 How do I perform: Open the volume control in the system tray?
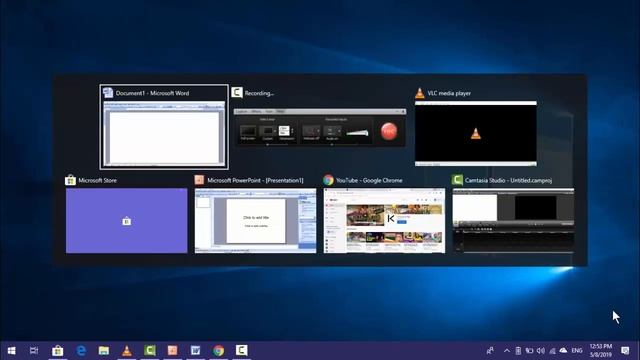coord(541,351)
